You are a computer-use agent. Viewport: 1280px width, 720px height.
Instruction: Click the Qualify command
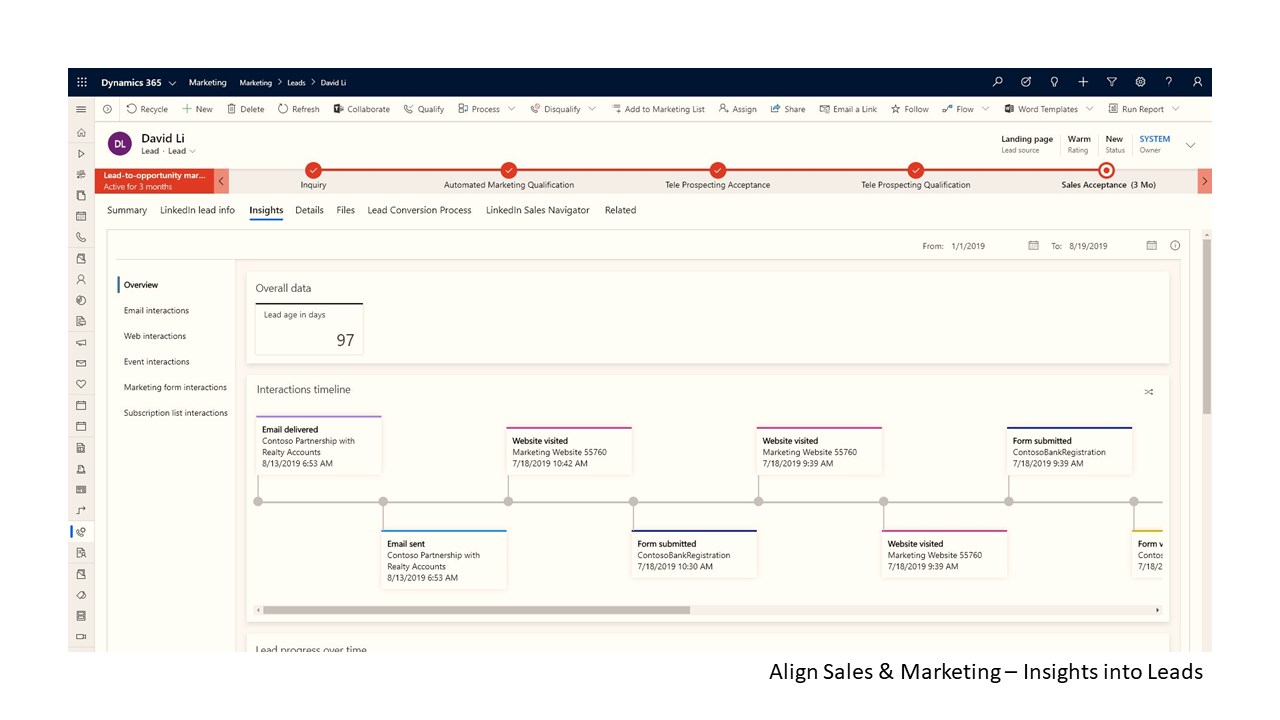(424, 109)
